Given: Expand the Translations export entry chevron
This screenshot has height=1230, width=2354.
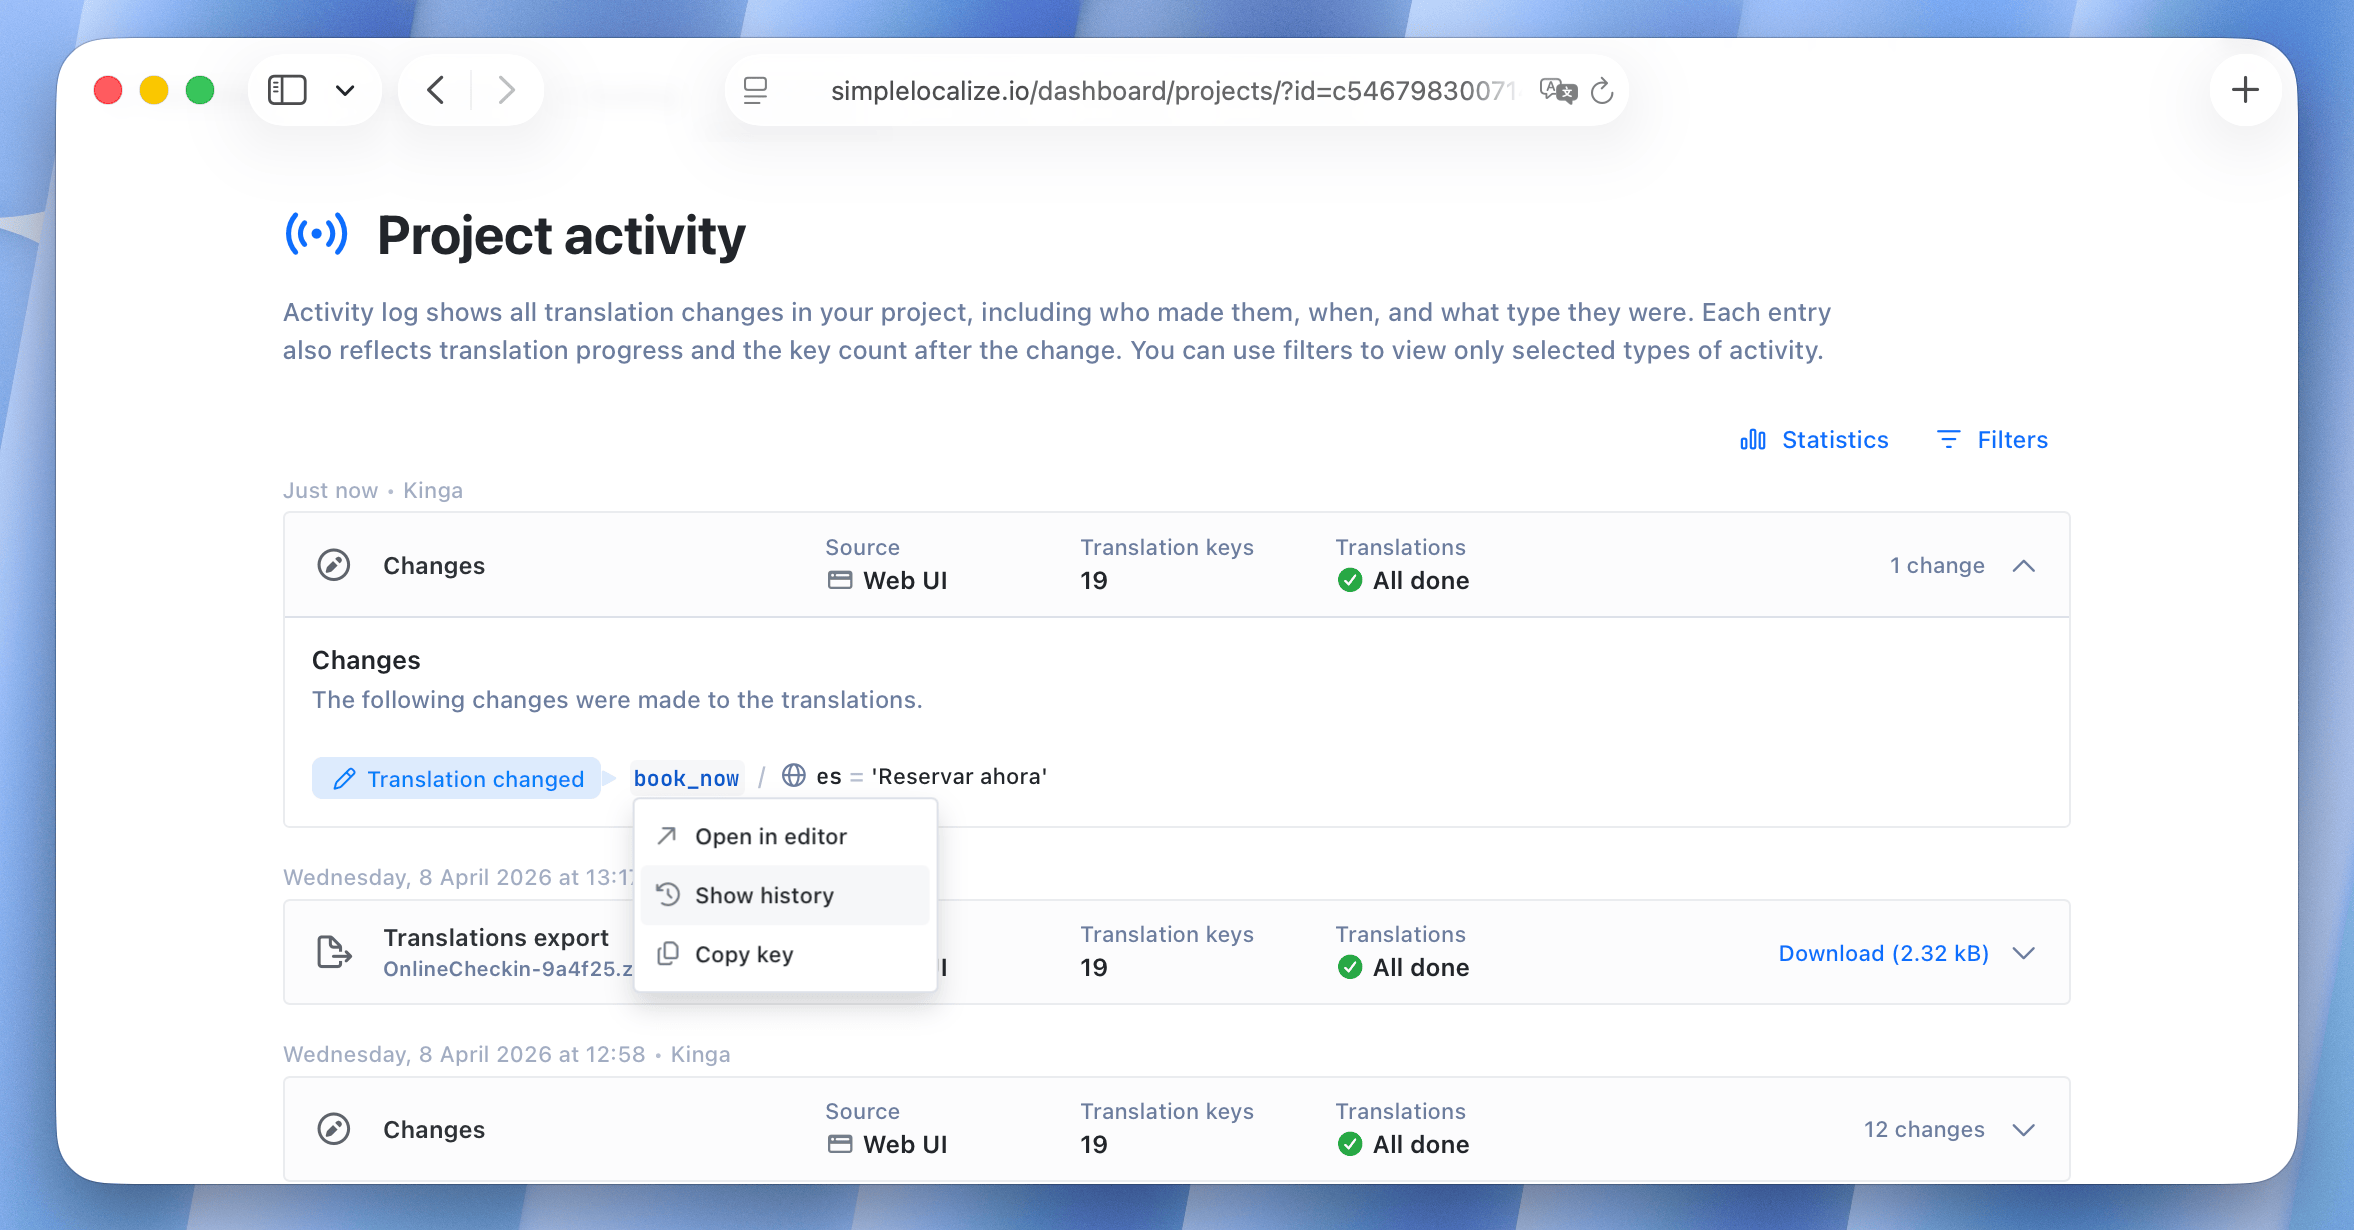Looking at the screenshot, I should [x=2024, y=953].
